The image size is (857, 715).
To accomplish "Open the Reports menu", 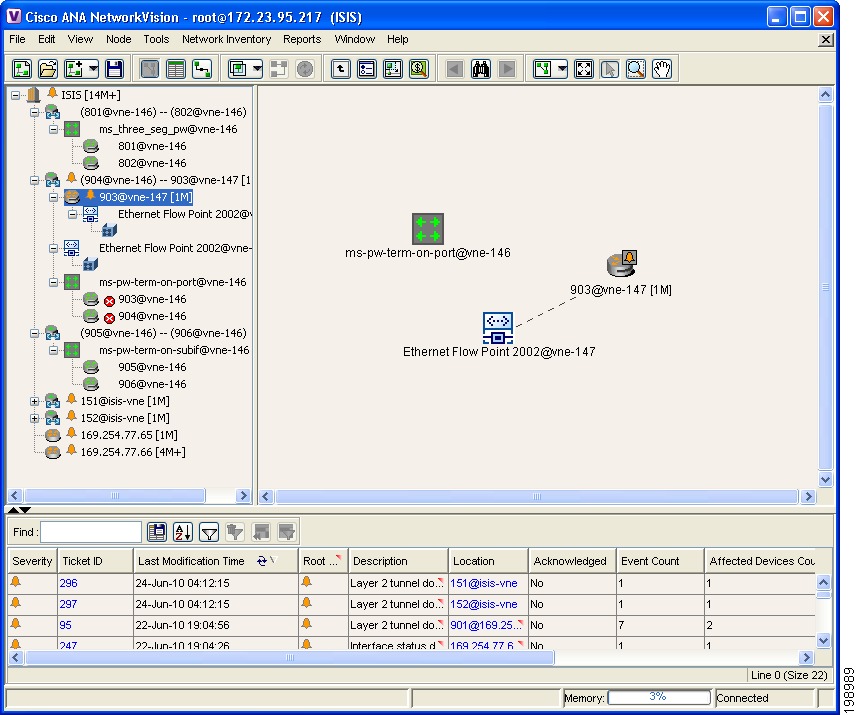I will (x=302, y=39).
